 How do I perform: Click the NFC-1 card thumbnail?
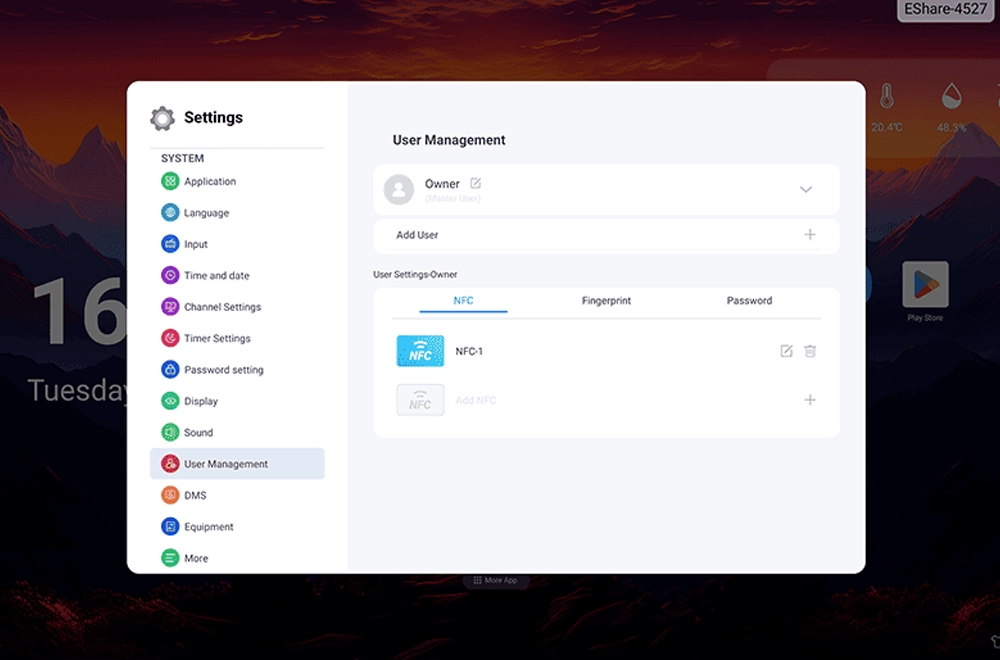tap(420, 351)
